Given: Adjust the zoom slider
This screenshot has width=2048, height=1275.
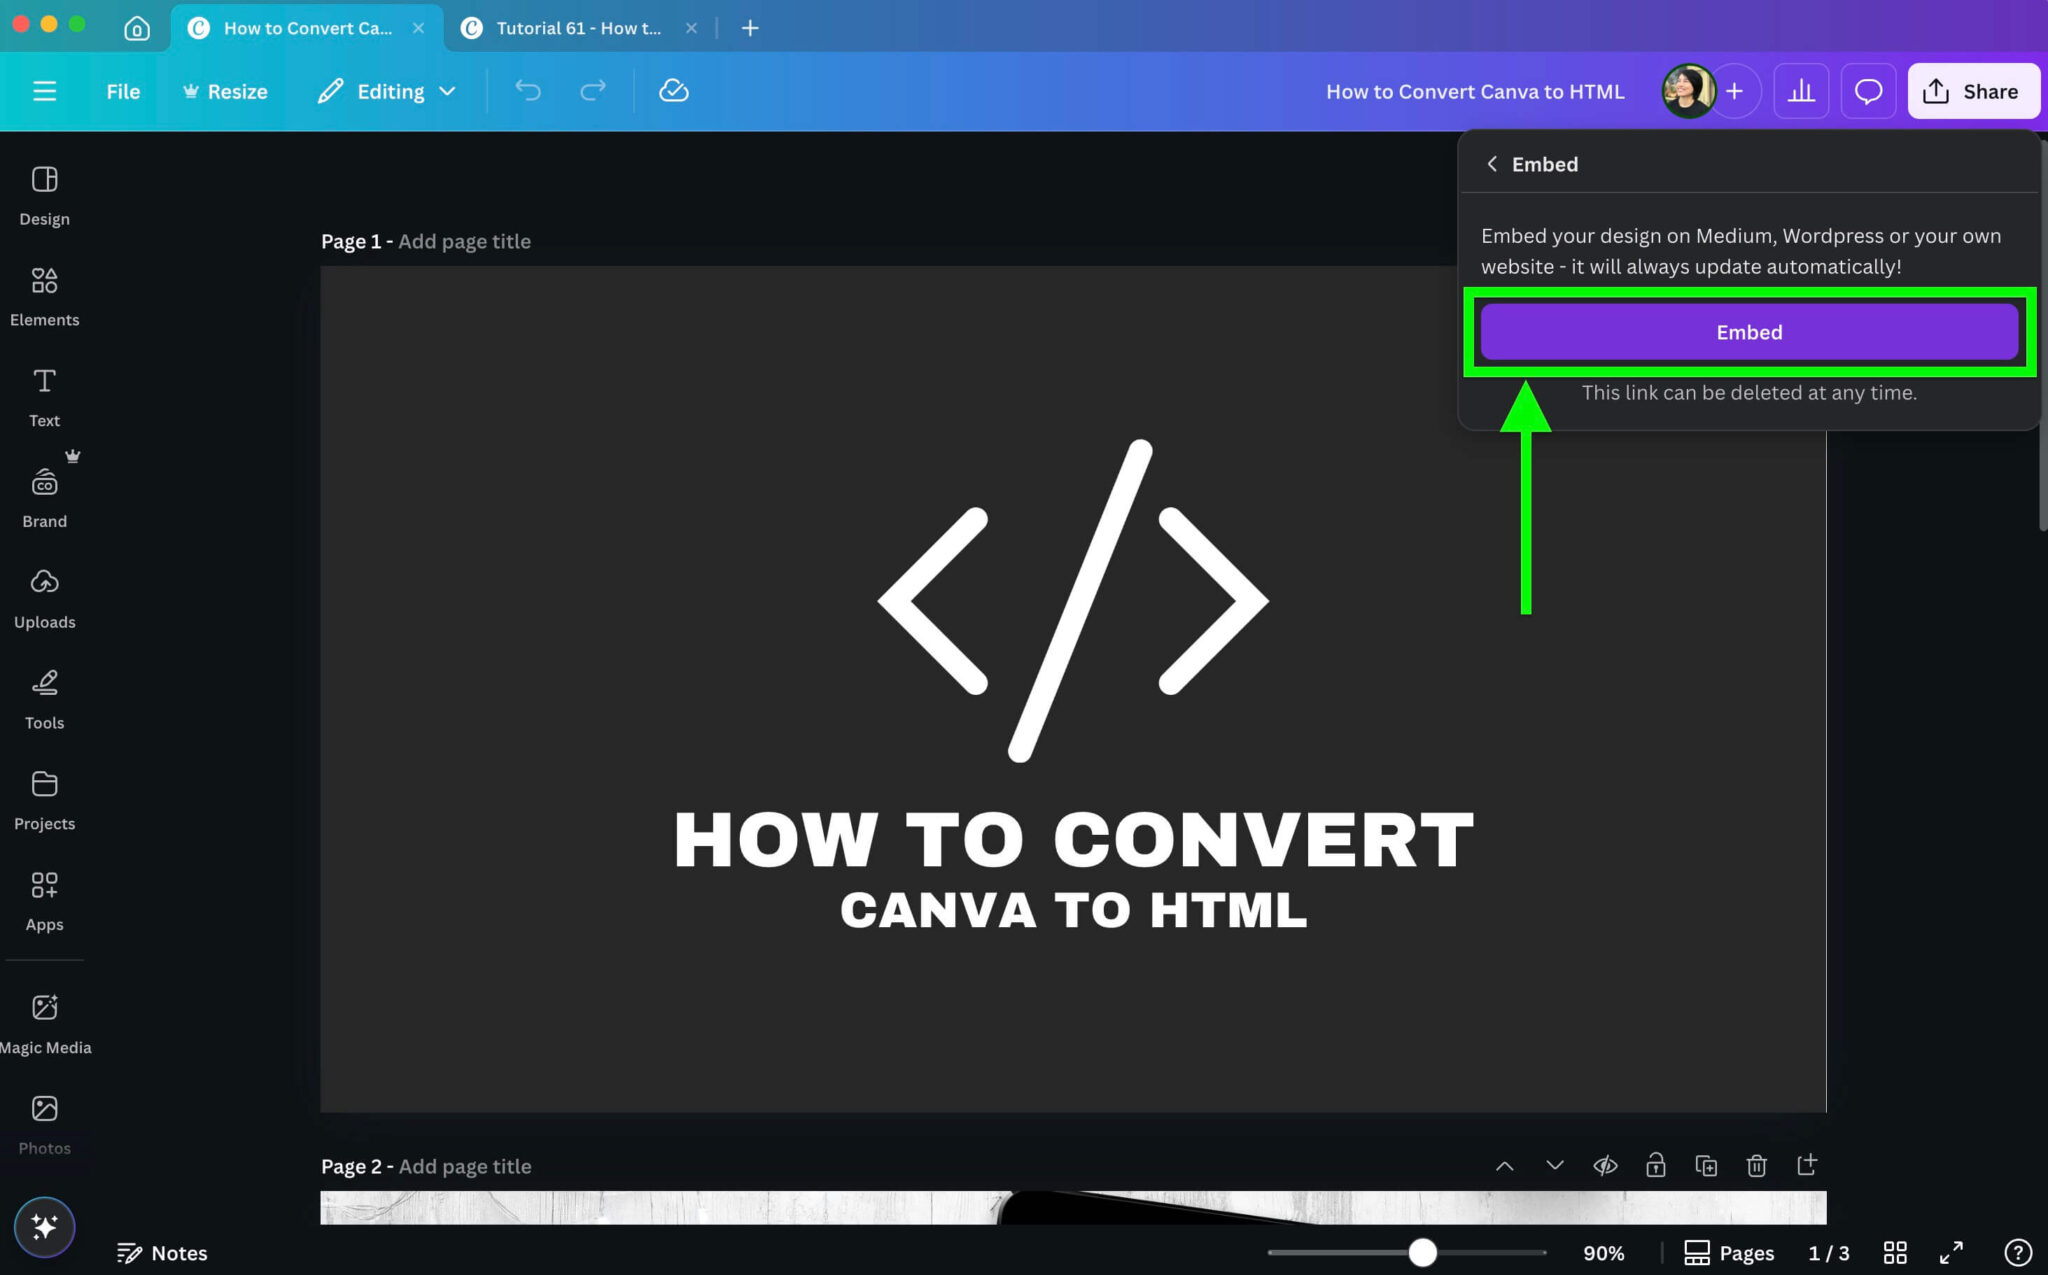Looking at the screenshot, I should pos(1421,1252).
